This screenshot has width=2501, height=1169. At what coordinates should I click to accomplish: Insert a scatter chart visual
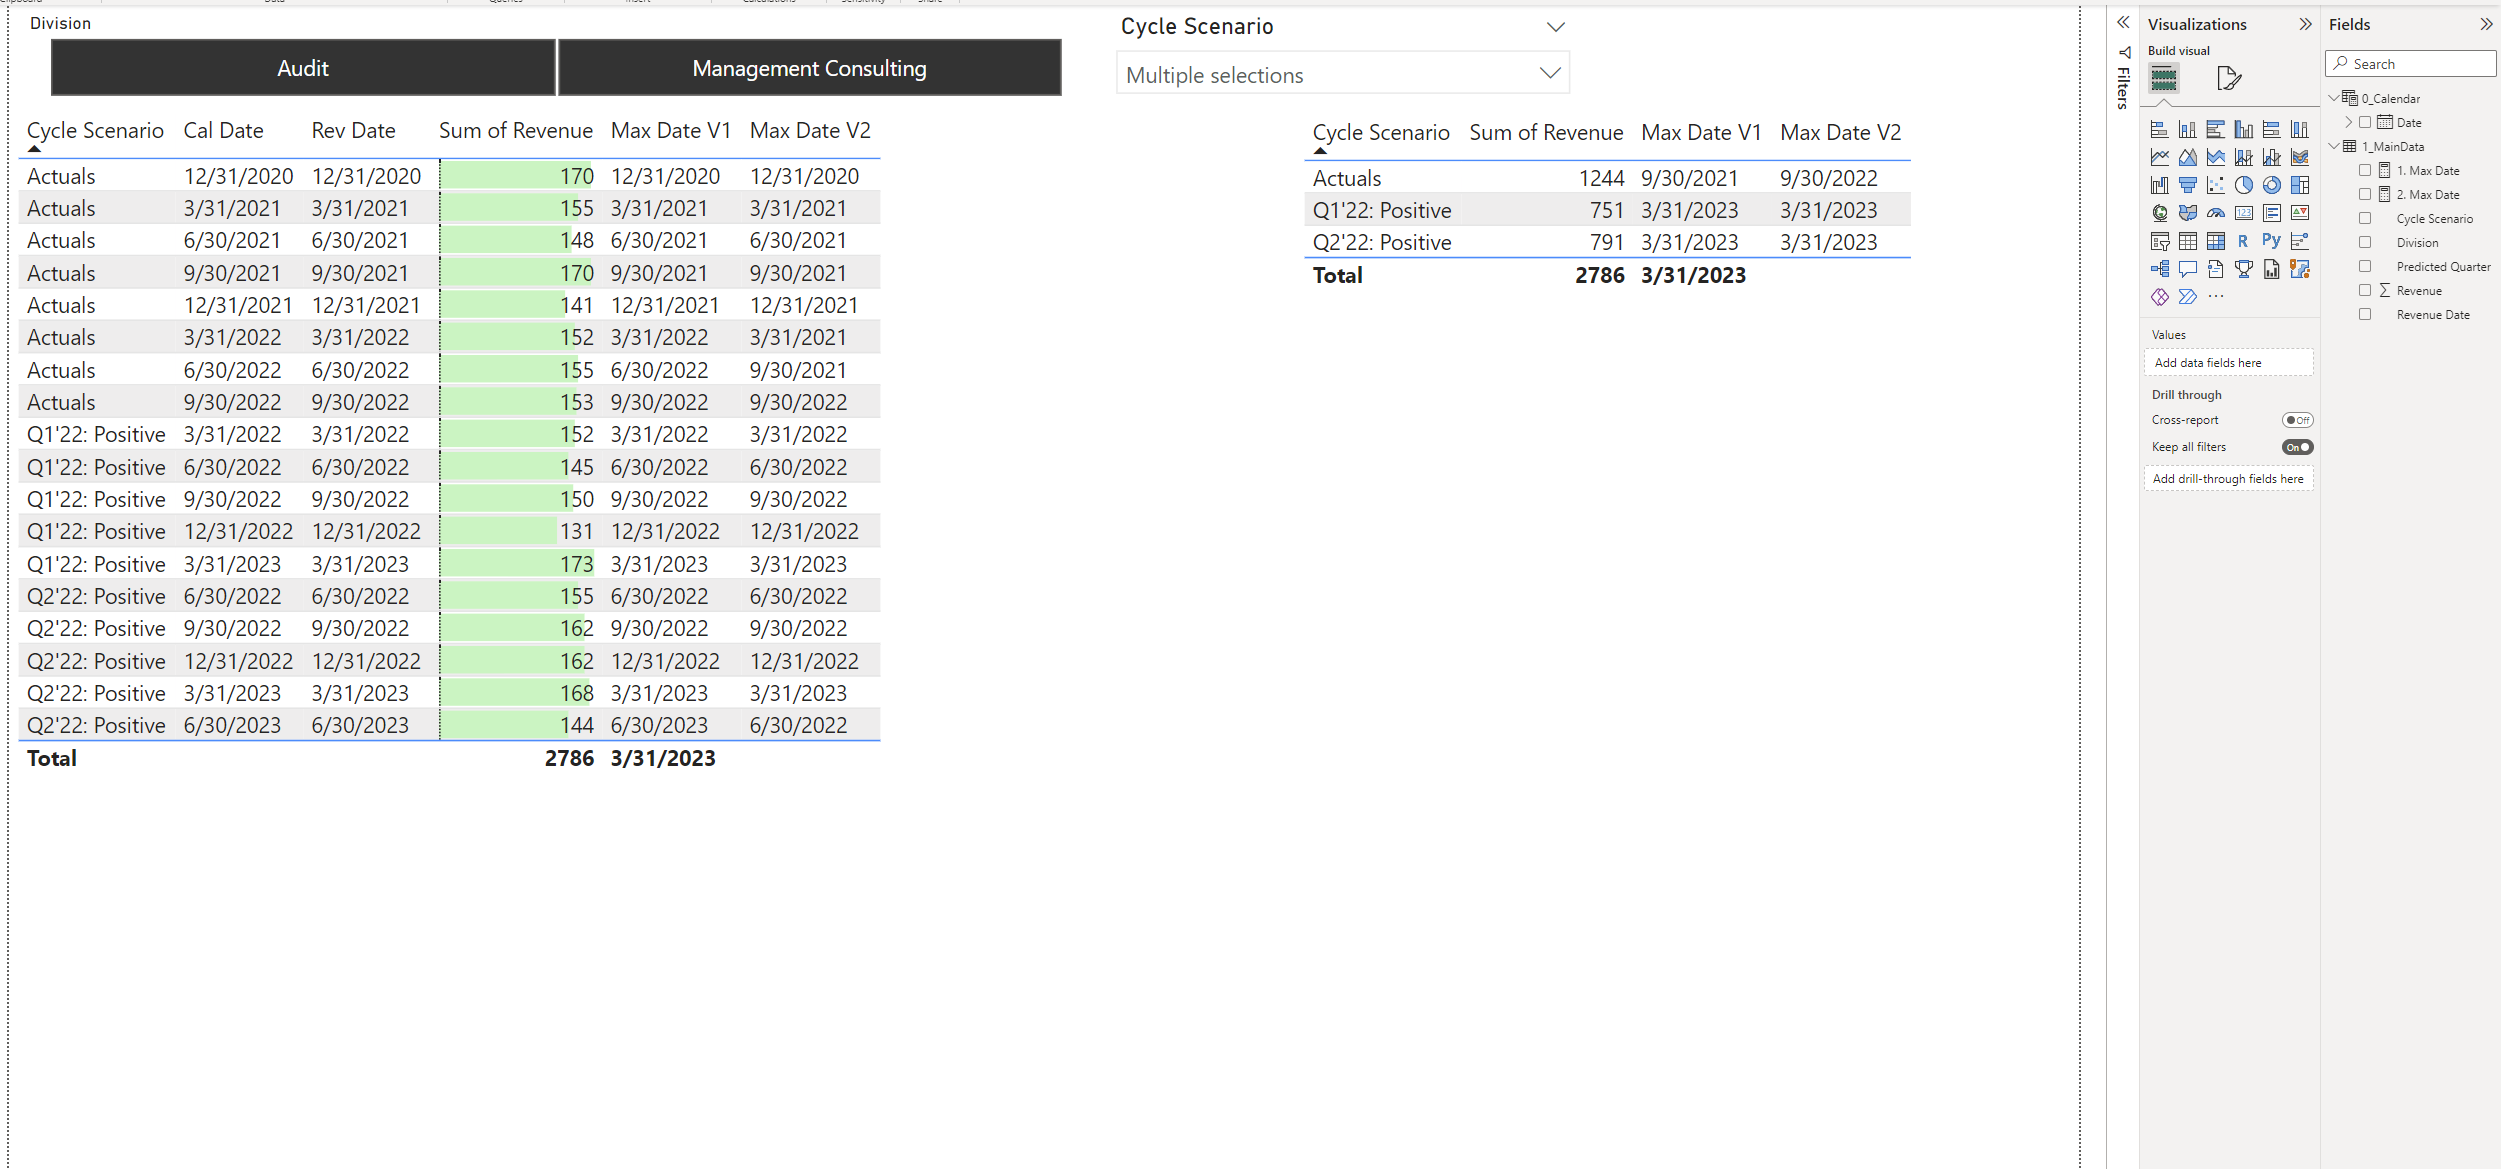(x=2215, y=185)
